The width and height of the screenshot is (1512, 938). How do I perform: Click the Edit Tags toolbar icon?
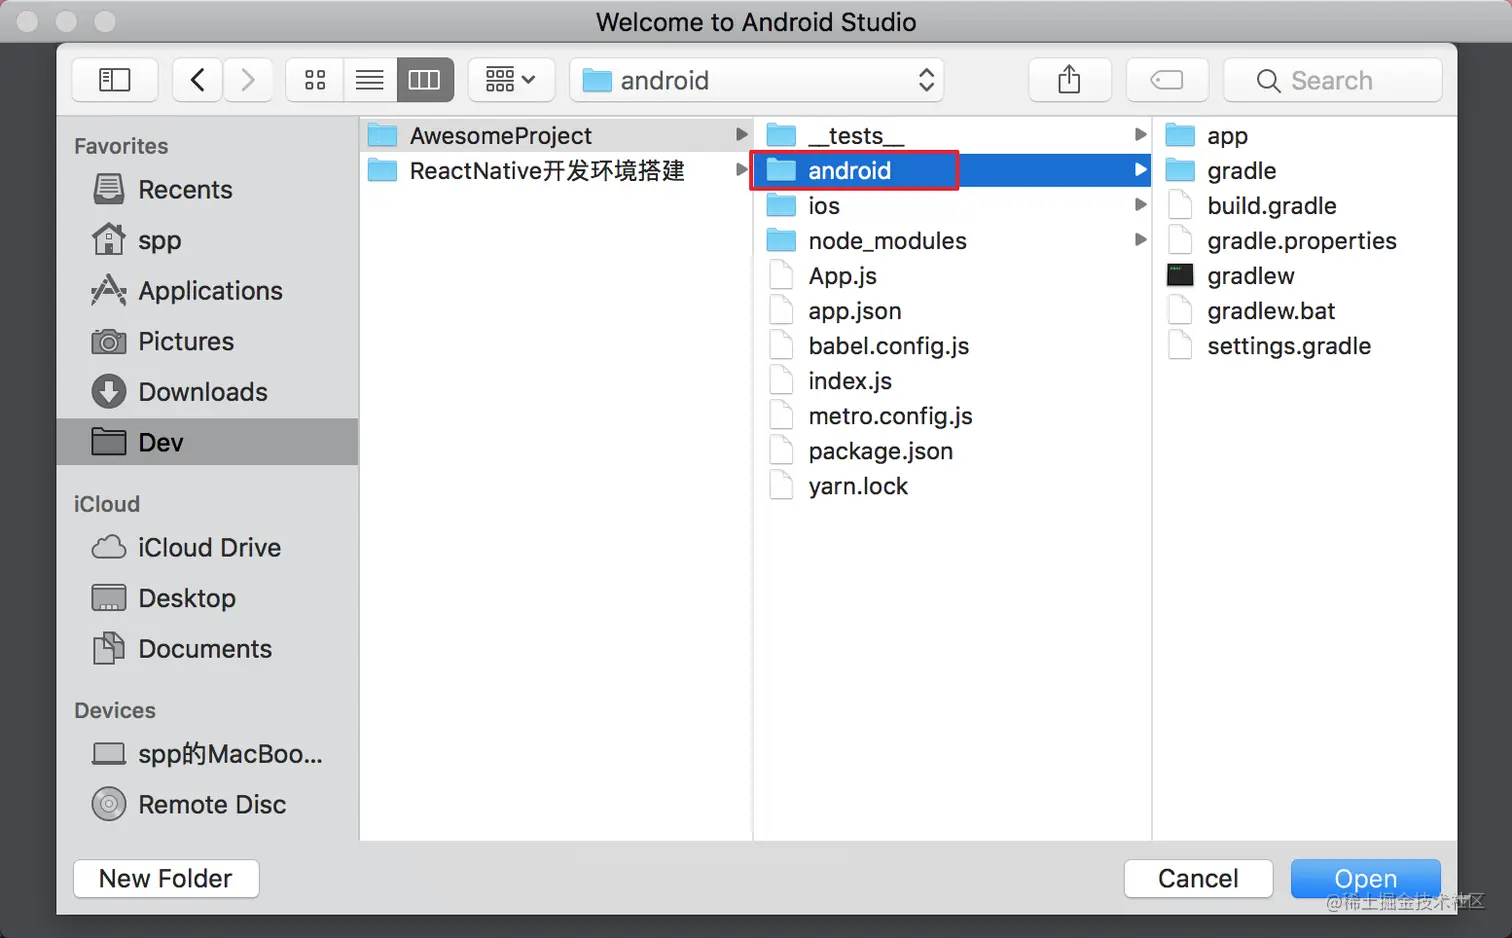click(1167, 80)
